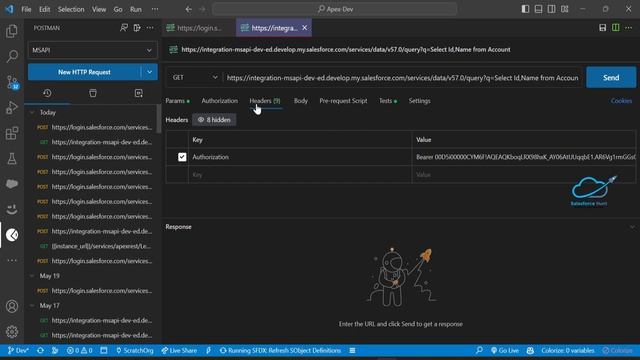This screenshot has height=360, width=640.
Task: Collapse the Today history group
Action: pyautogui.click(x=32, y=112)
